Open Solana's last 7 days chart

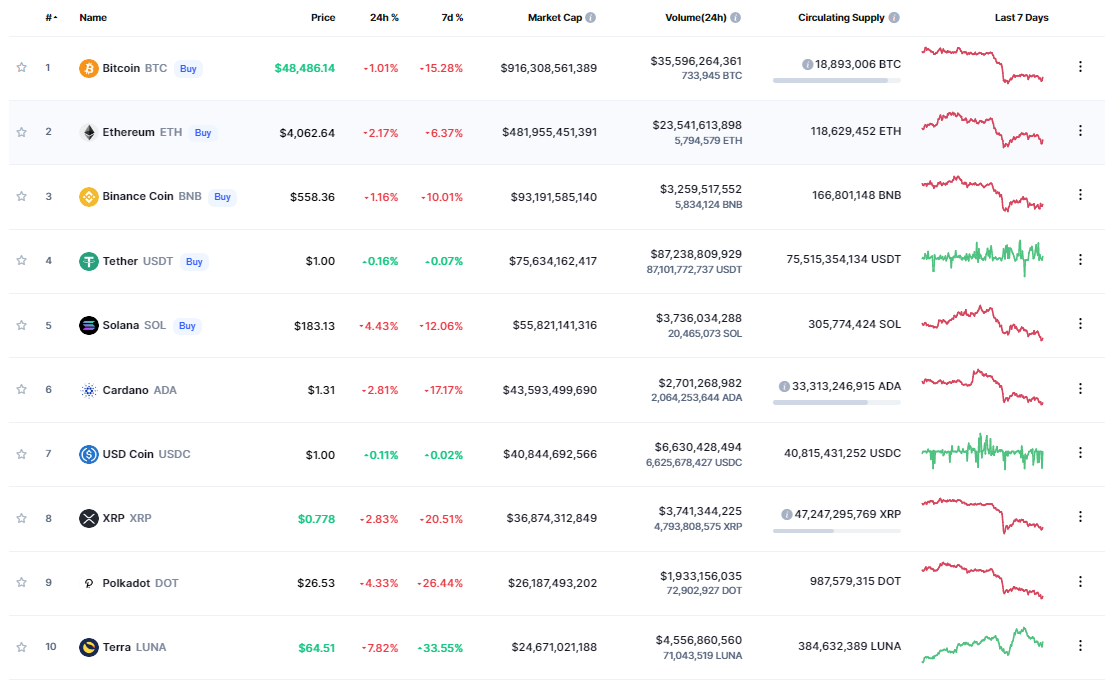(983, 323)
